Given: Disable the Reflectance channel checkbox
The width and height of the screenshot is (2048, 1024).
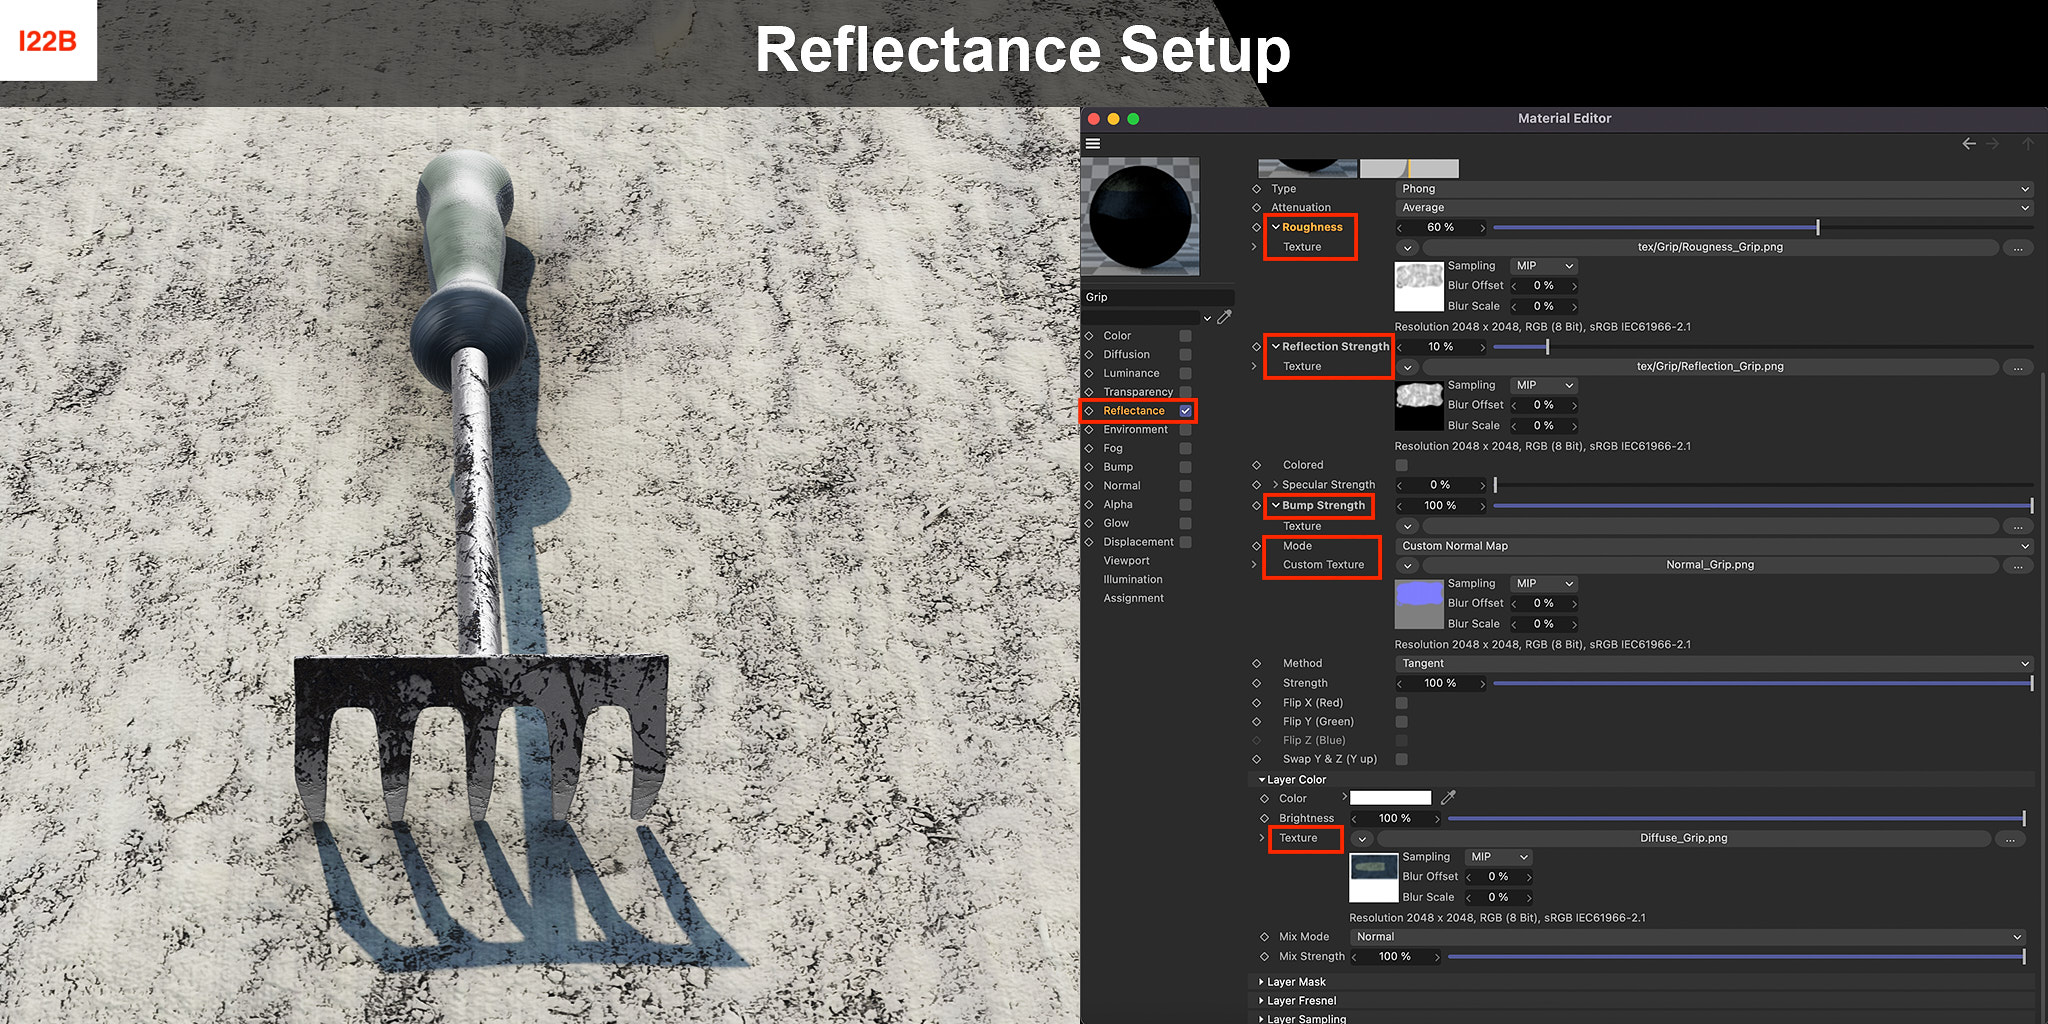Looking at the screenshot, I should tap(1186, 411).
